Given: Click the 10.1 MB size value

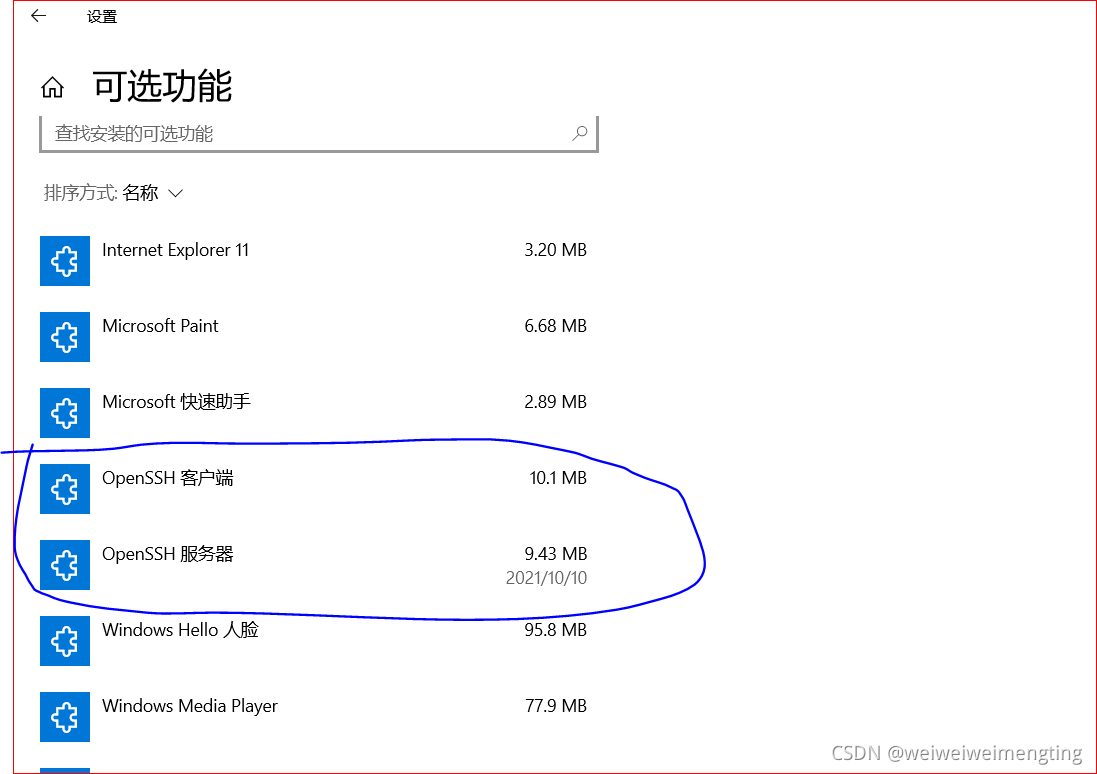Looking at the screenshot, I should (x=558, y=478).
